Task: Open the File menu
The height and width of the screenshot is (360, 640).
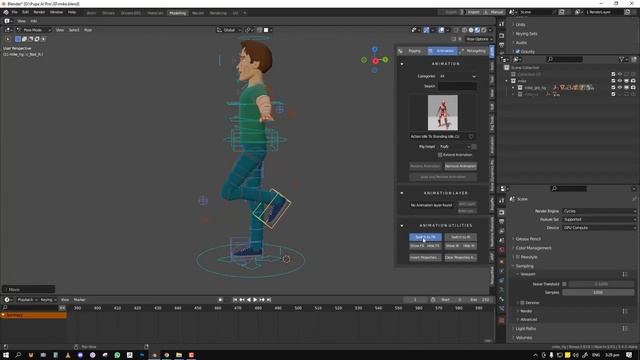Action: click(14, 12)
